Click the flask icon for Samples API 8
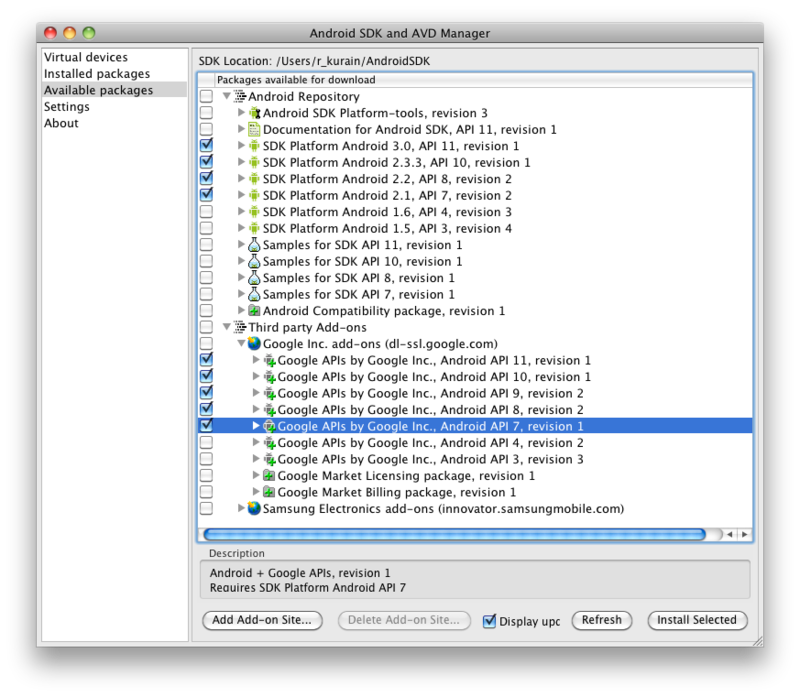800x697 pixels. point(254,278)
